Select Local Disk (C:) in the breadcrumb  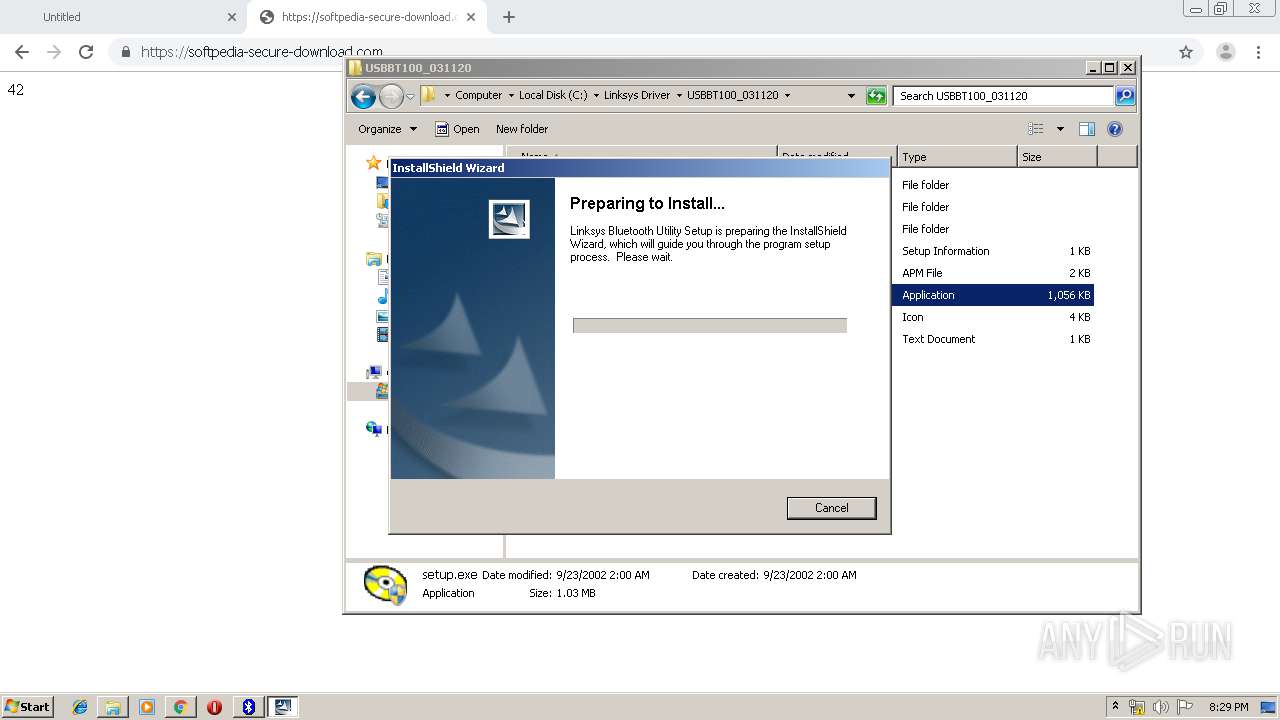[x=553, y=95]
